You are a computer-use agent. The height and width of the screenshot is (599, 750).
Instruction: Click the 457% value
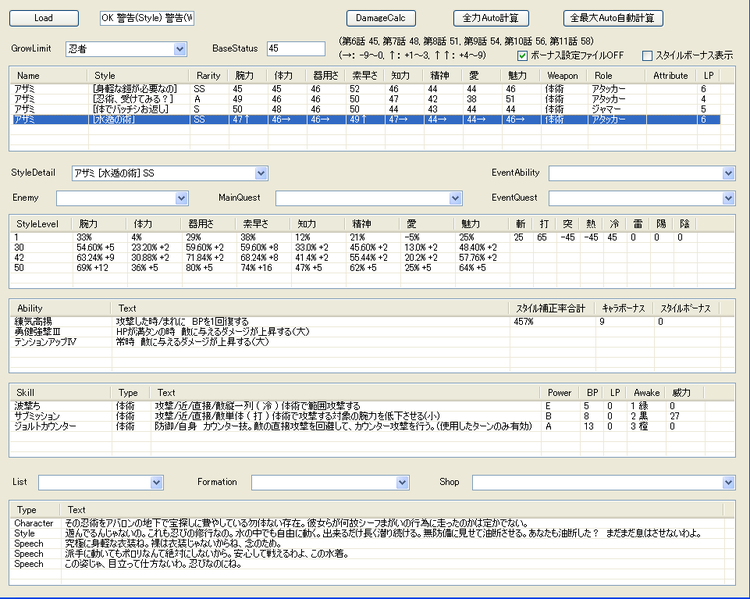(523, 322)
